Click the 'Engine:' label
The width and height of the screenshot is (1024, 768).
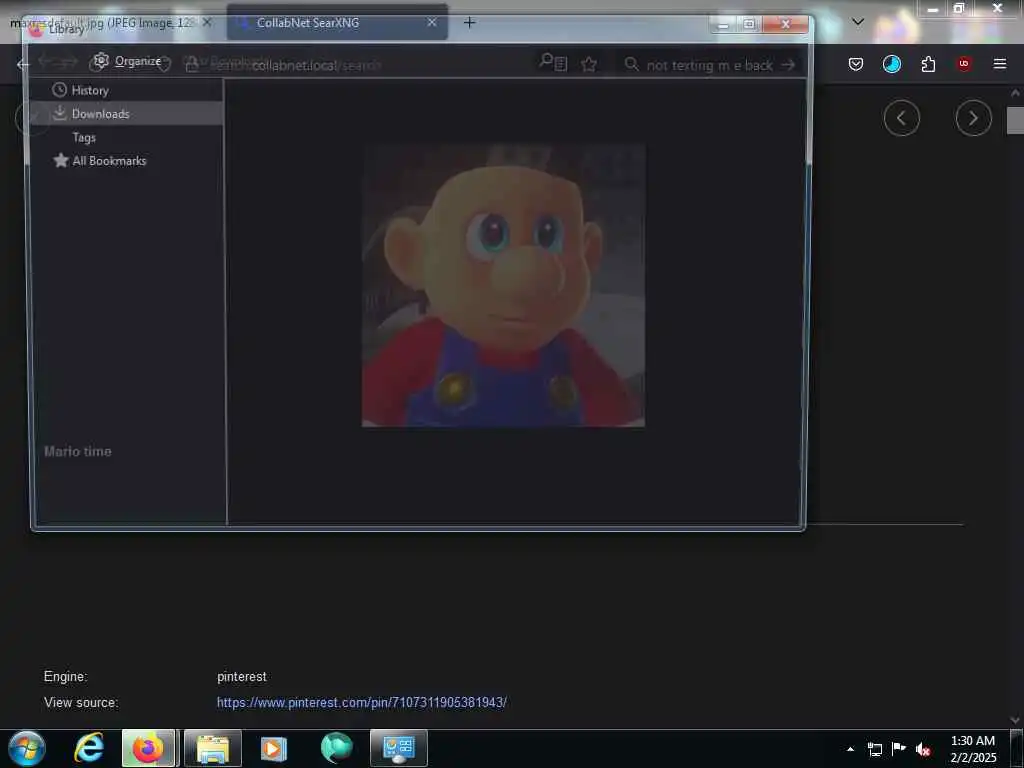point(65,677)
